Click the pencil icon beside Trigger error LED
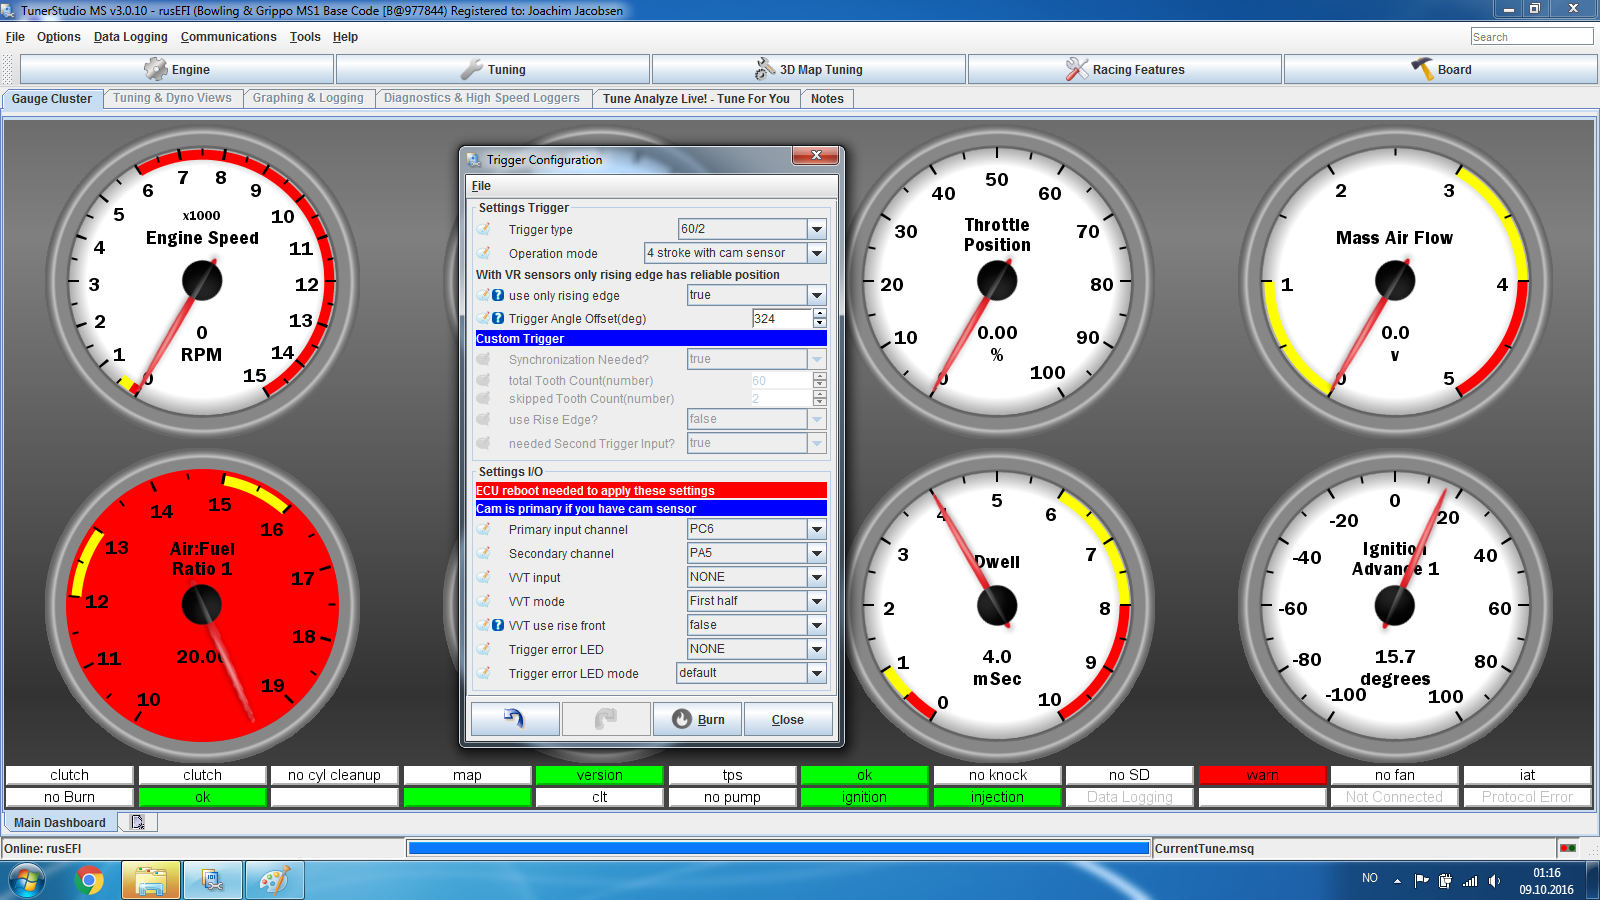Screen dimensions: 1600x900 coord(484,649)
